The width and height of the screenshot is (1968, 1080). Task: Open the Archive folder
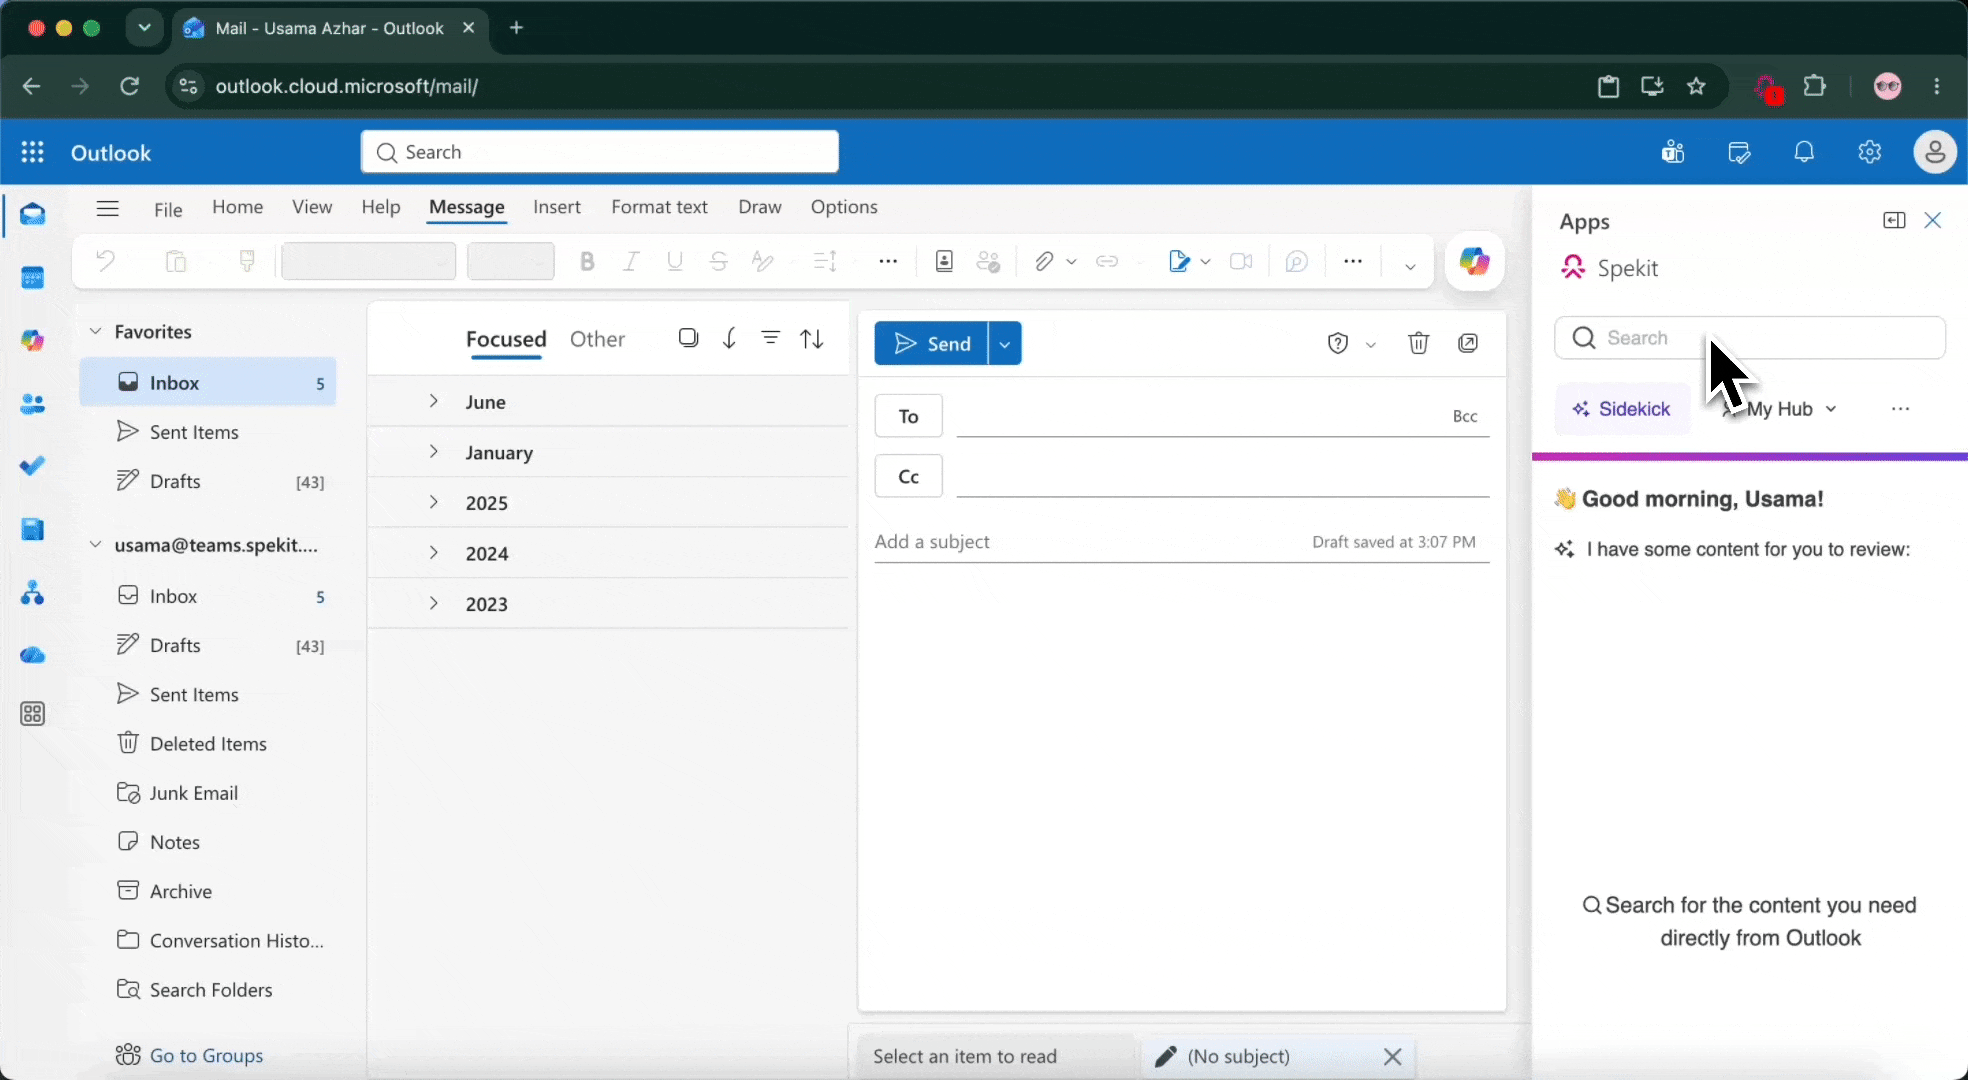[180, 891]
